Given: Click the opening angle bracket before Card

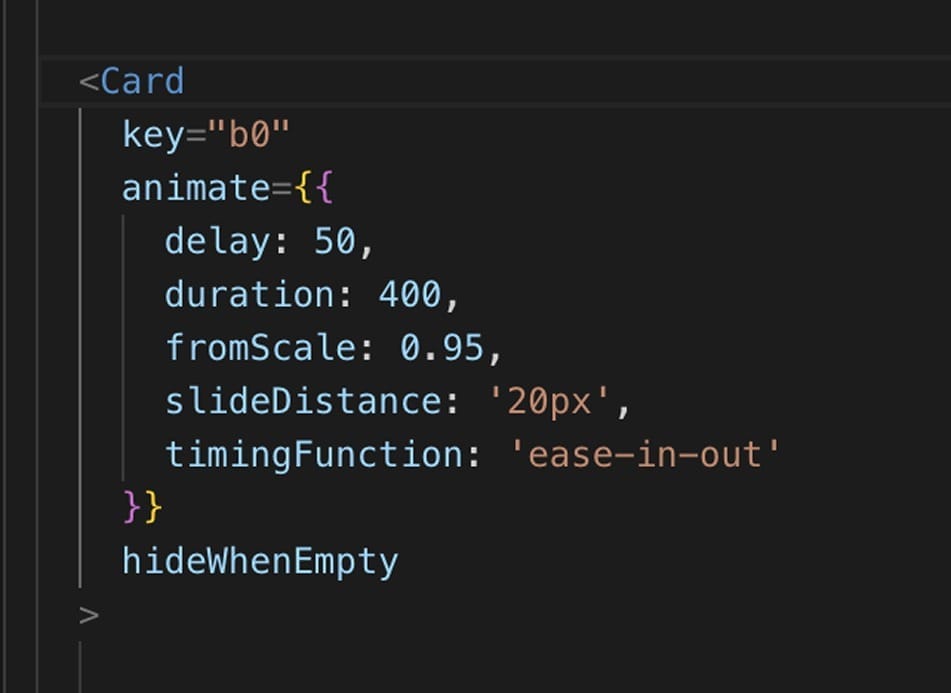Looking at the screenshot, I should [89, 81].
